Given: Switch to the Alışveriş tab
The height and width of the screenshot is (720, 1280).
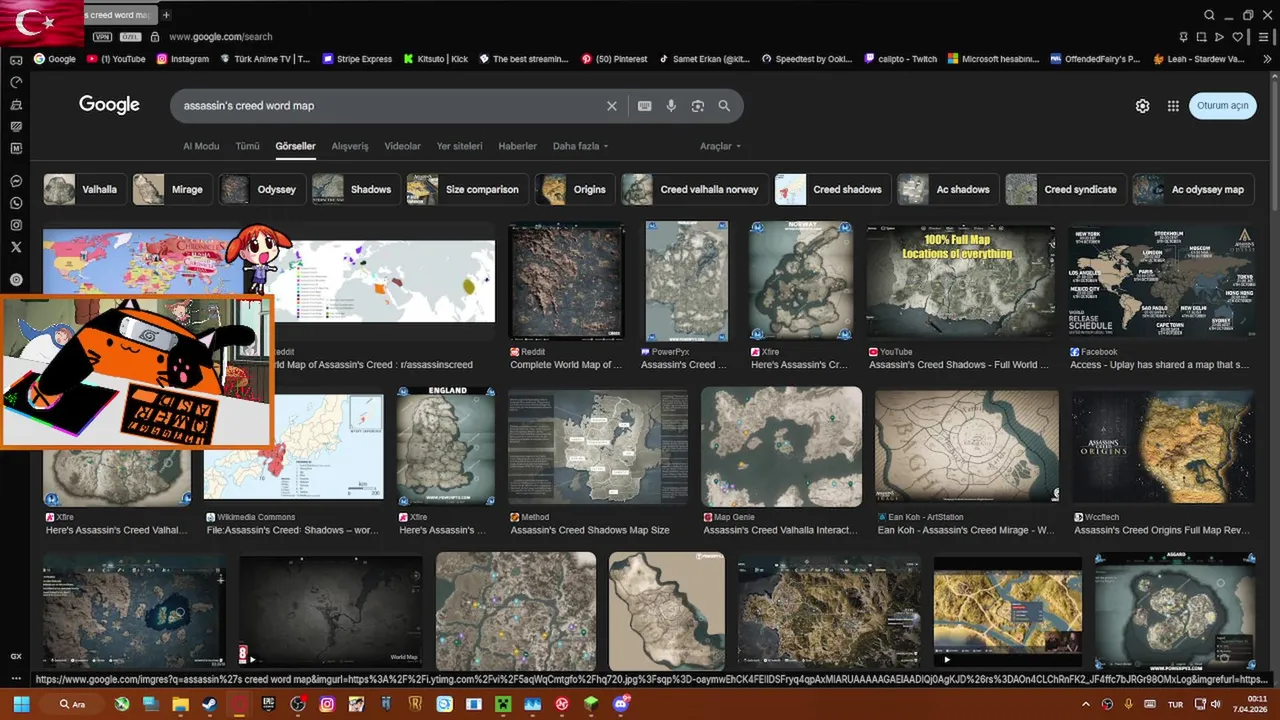Looking at the screenshot, I should pos(350,146).
